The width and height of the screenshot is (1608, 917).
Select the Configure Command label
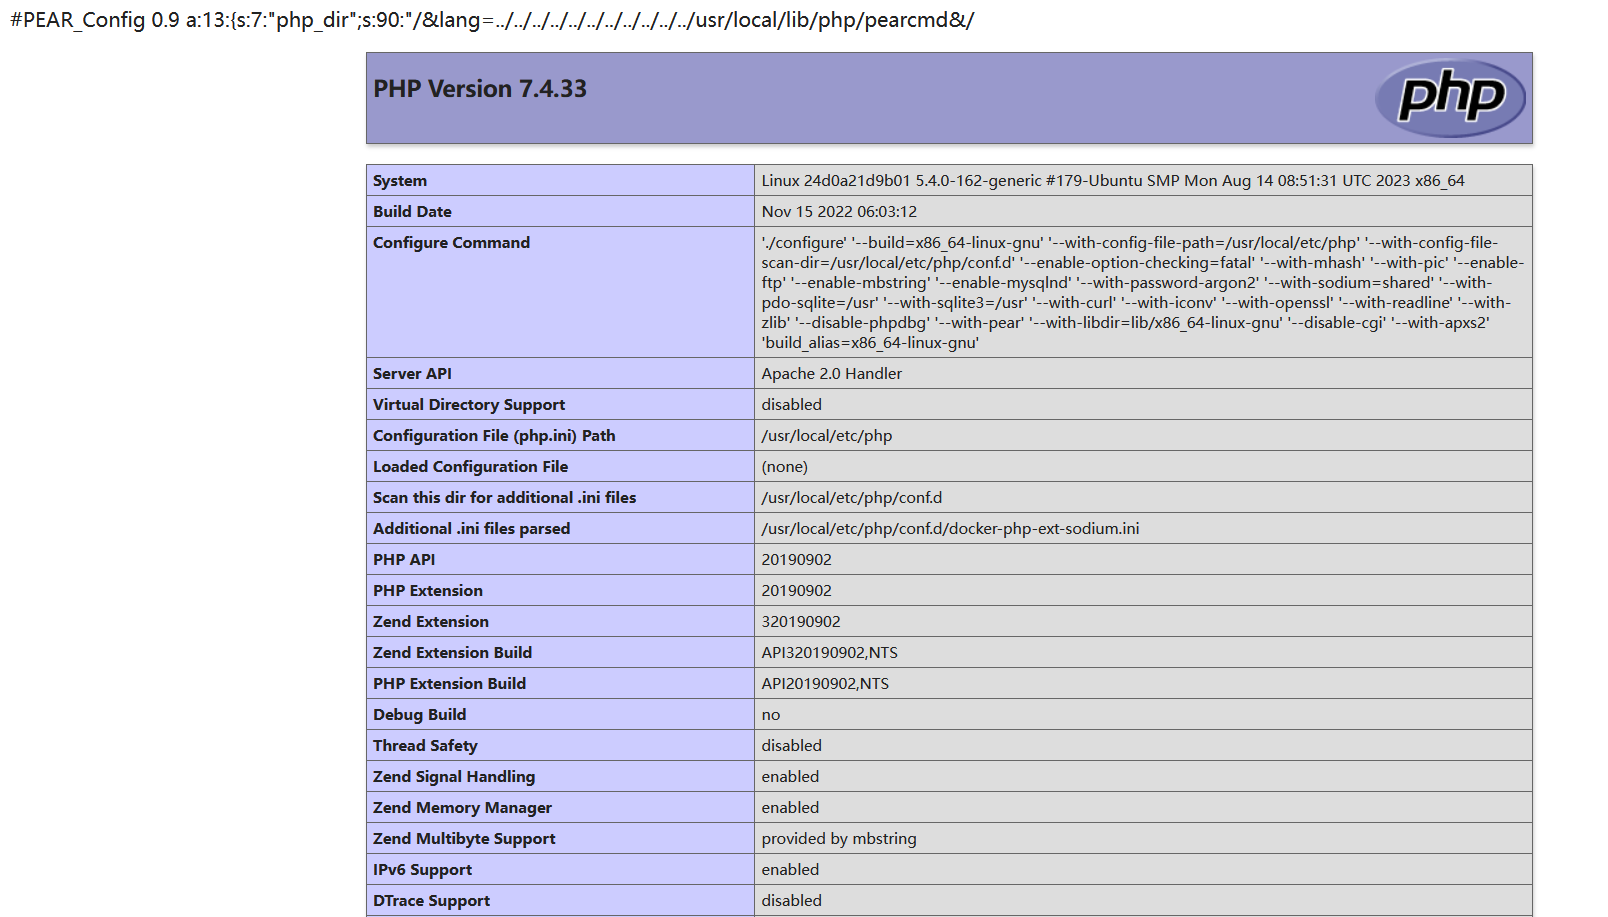[x=451, y=243]
